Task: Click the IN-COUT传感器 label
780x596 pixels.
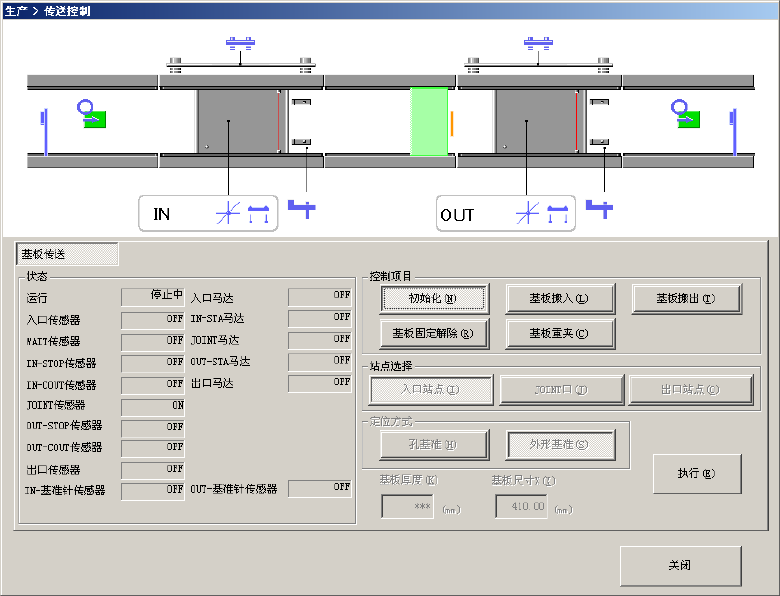Action: coord(61,385)
